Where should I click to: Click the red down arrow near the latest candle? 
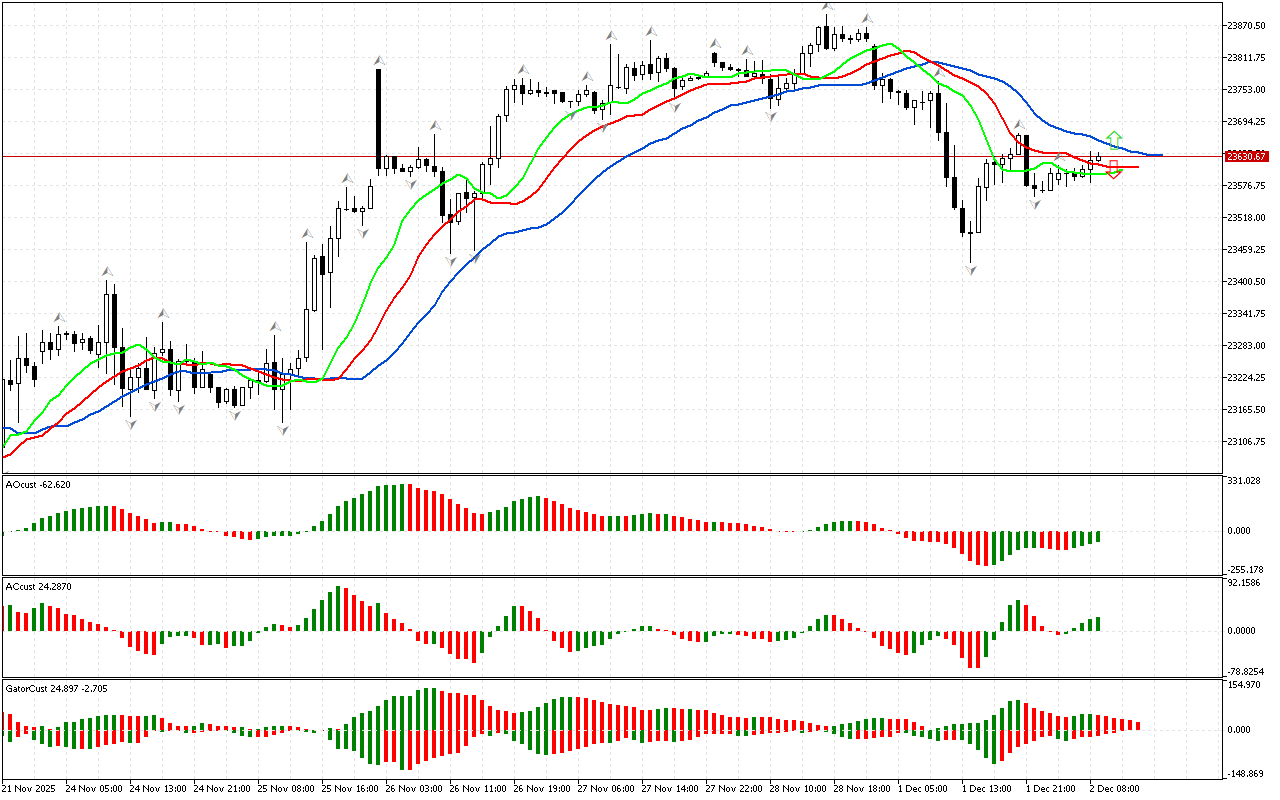pos(1113,170)
